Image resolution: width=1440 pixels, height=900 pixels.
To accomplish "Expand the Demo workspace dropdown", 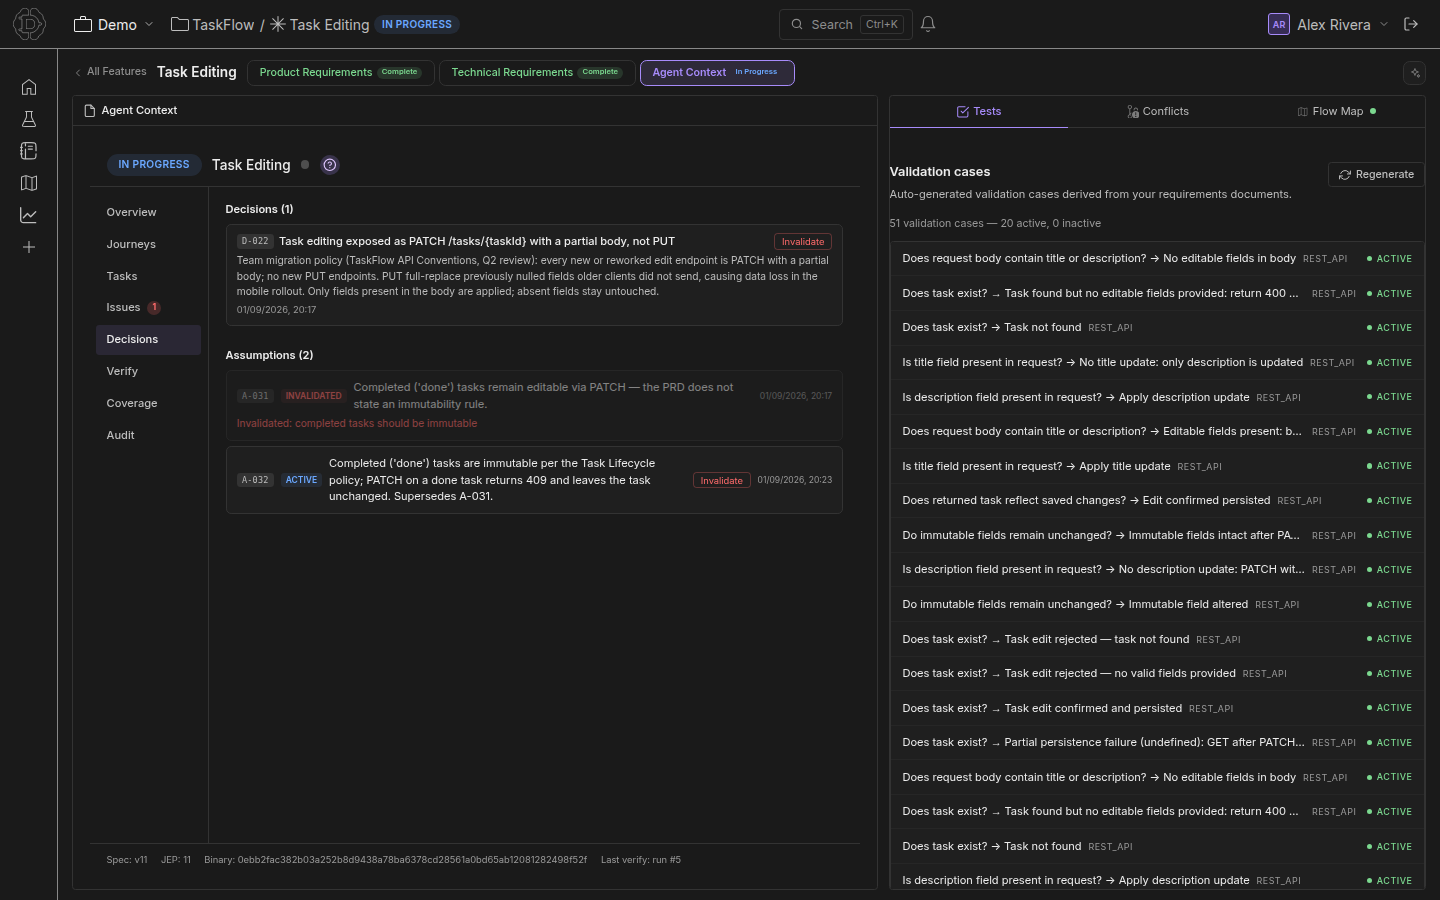I will (113, 24).
